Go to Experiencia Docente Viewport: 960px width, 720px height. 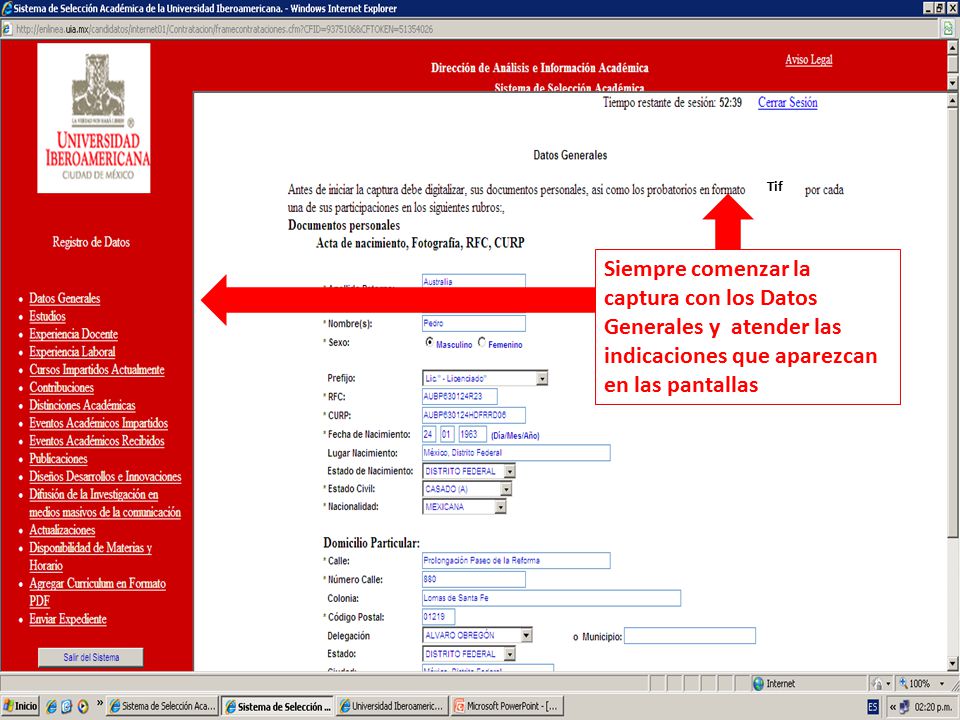pos(73,334)
